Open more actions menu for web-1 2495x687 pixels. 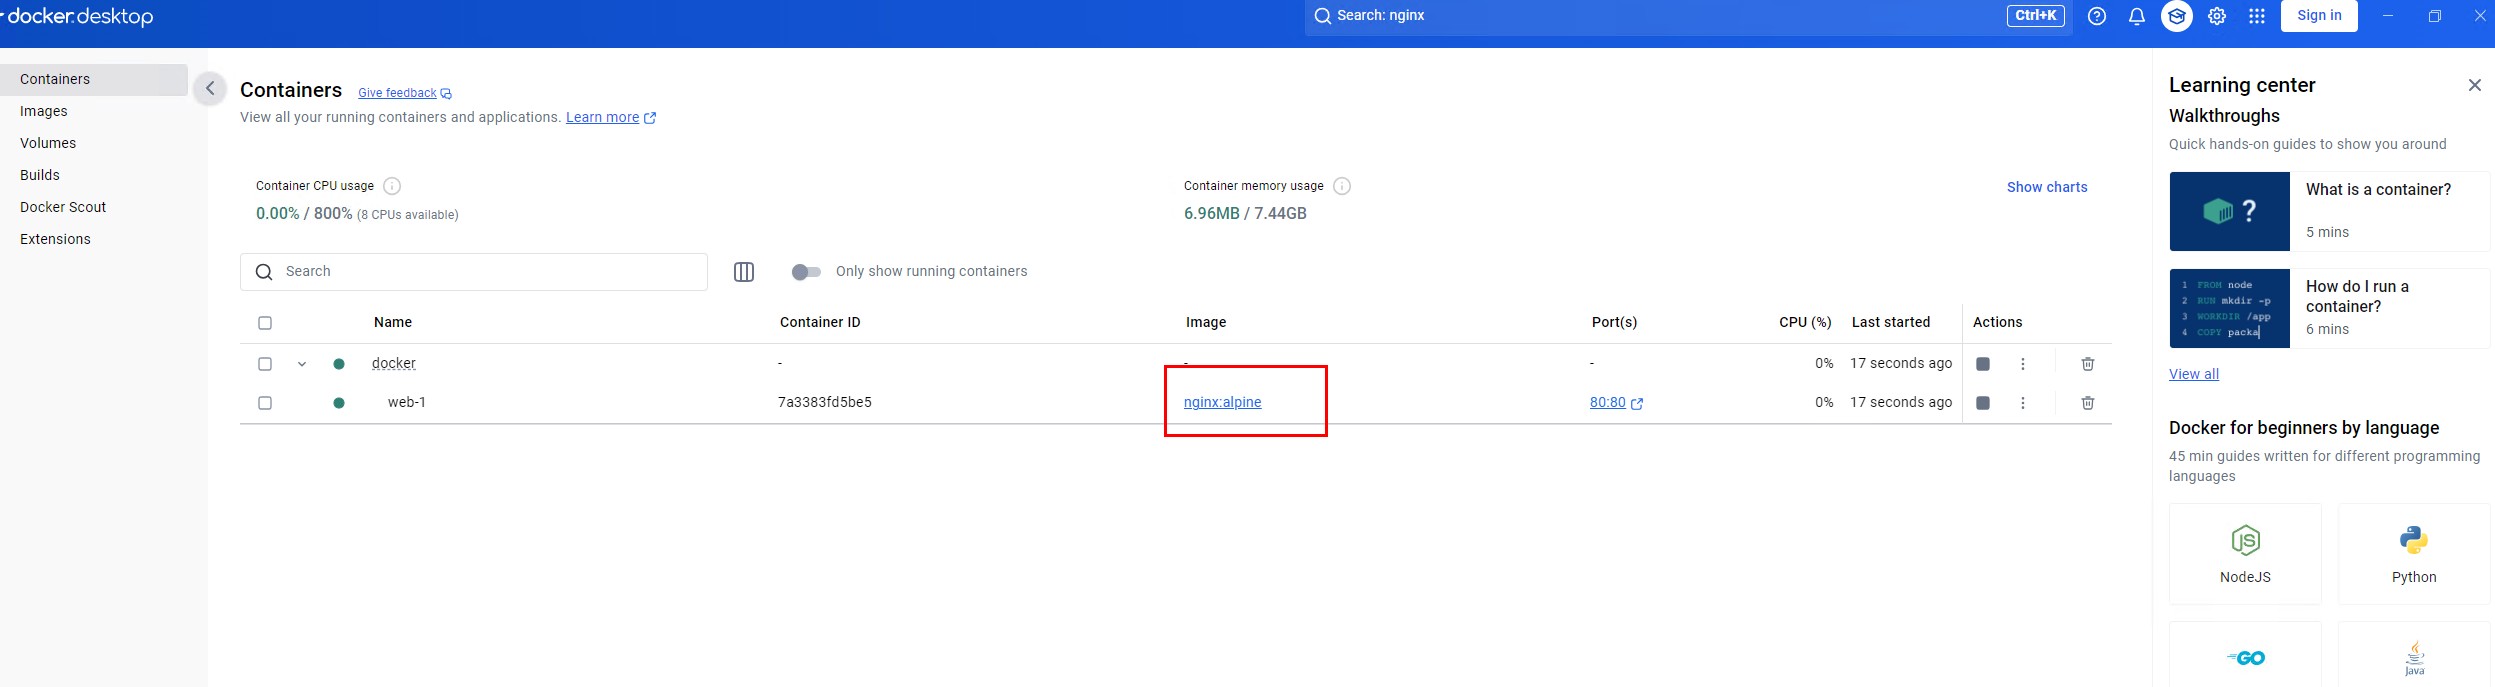click(x=2022, y=403)
